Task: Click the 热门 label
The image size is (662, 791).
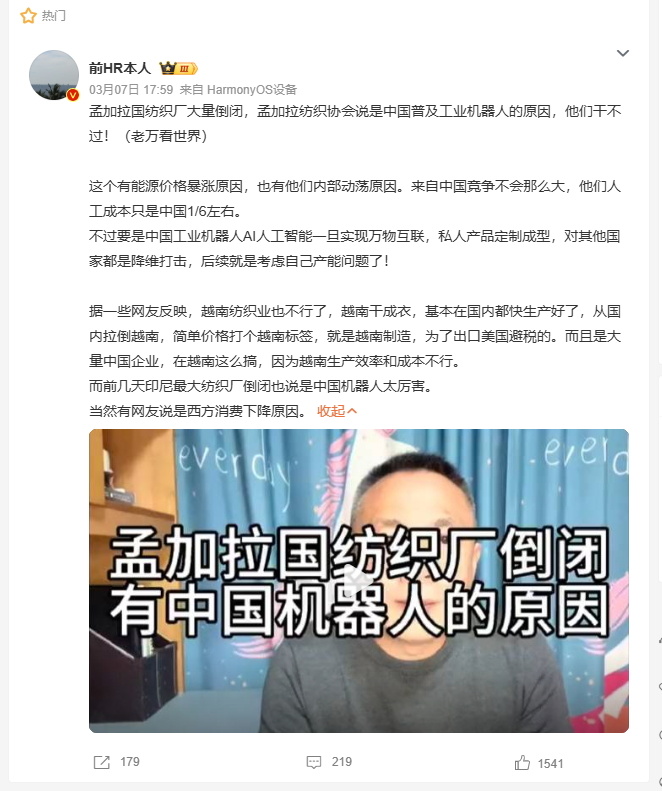Action: (x=53, y=16)
